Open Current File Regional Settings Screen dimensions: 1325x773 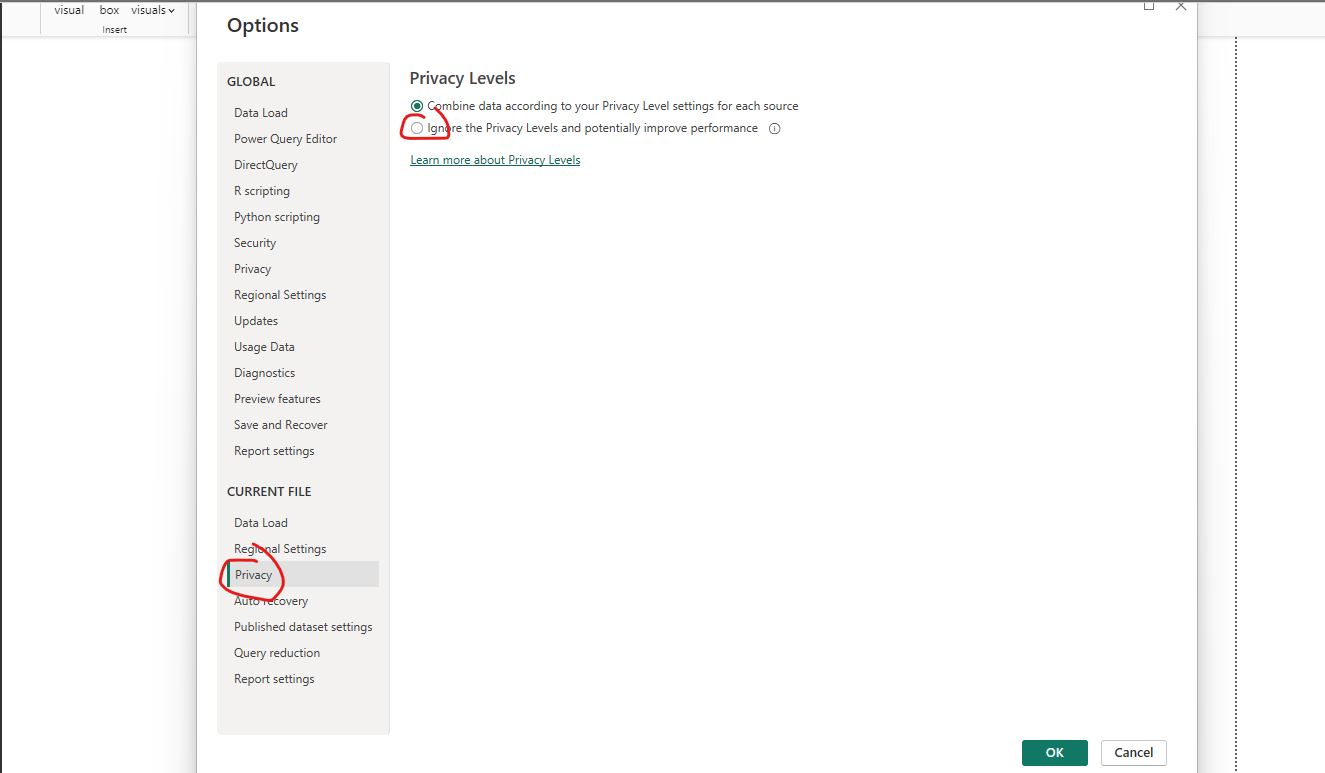click(x=280, y=549)
